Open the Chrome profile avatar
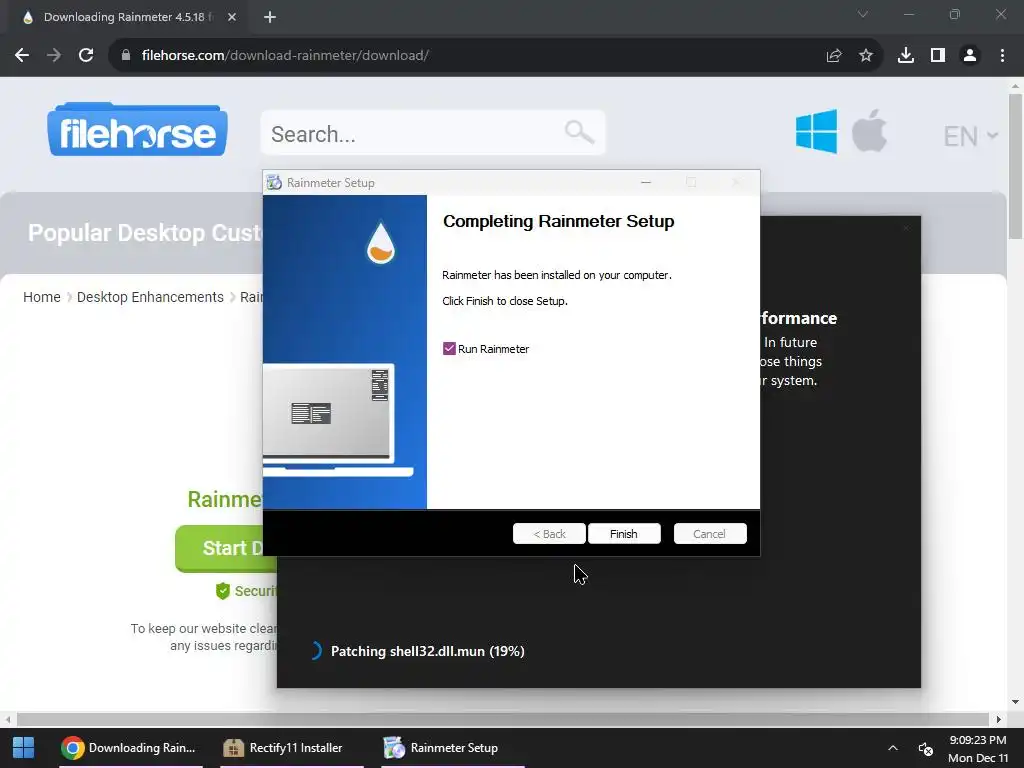 pyautogui.click(x=970, y=56)
